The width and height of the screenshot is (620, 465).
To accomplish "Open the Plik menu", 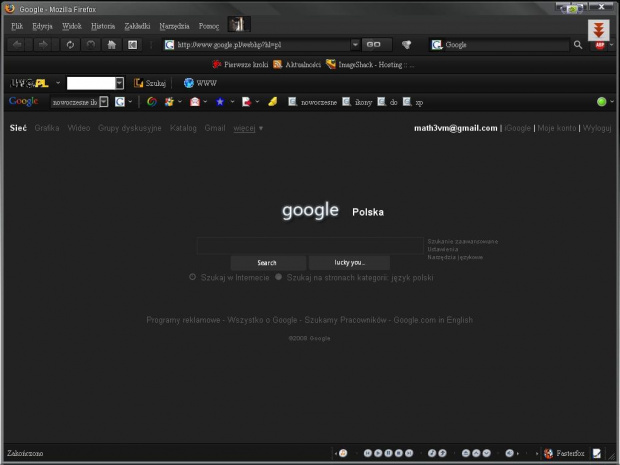I will pos(17,26).
